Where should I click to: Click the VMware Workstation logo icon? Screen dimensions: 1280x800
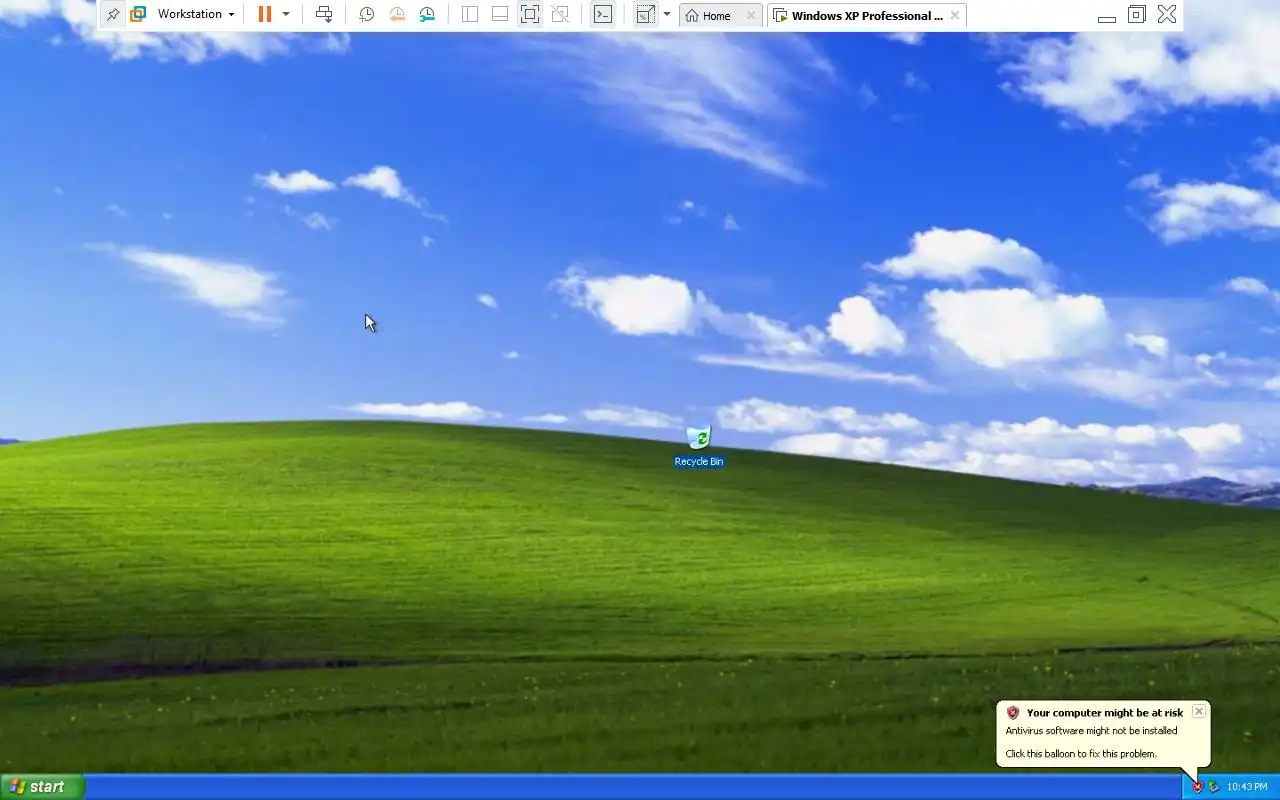point(138,14)
